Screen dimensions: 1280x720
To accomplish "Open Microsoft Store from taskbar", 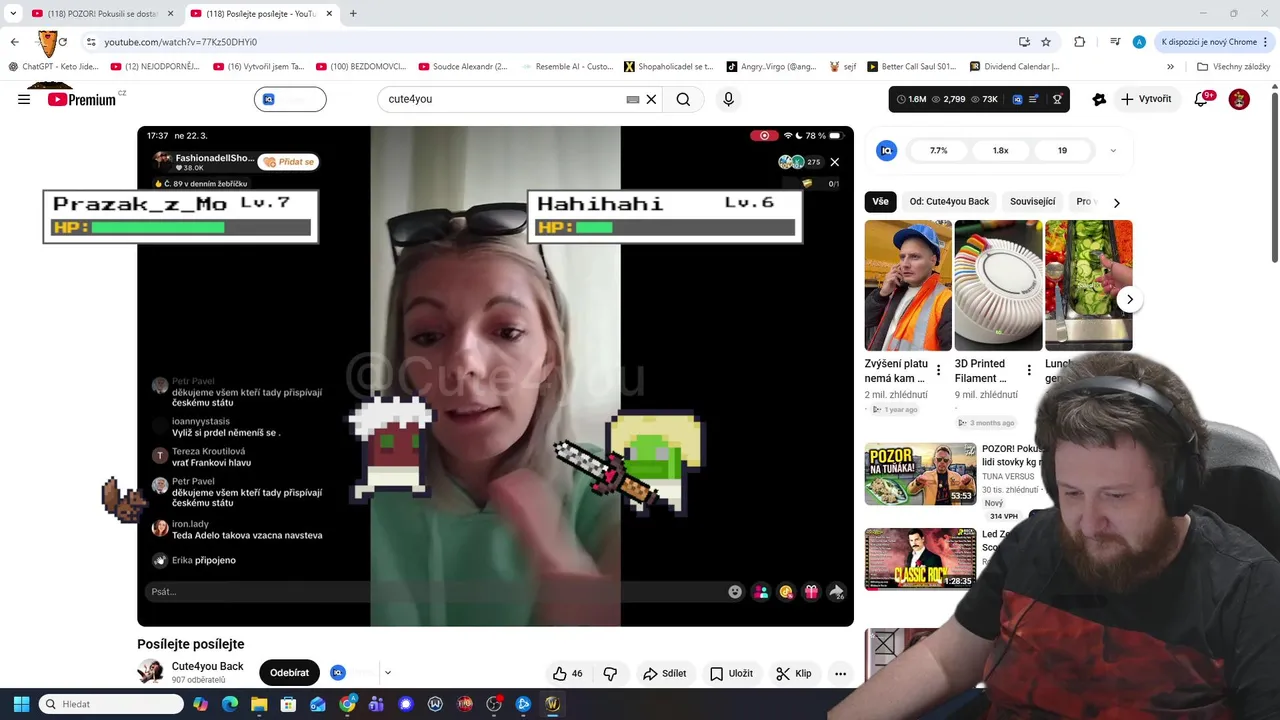I will (288, 704).
